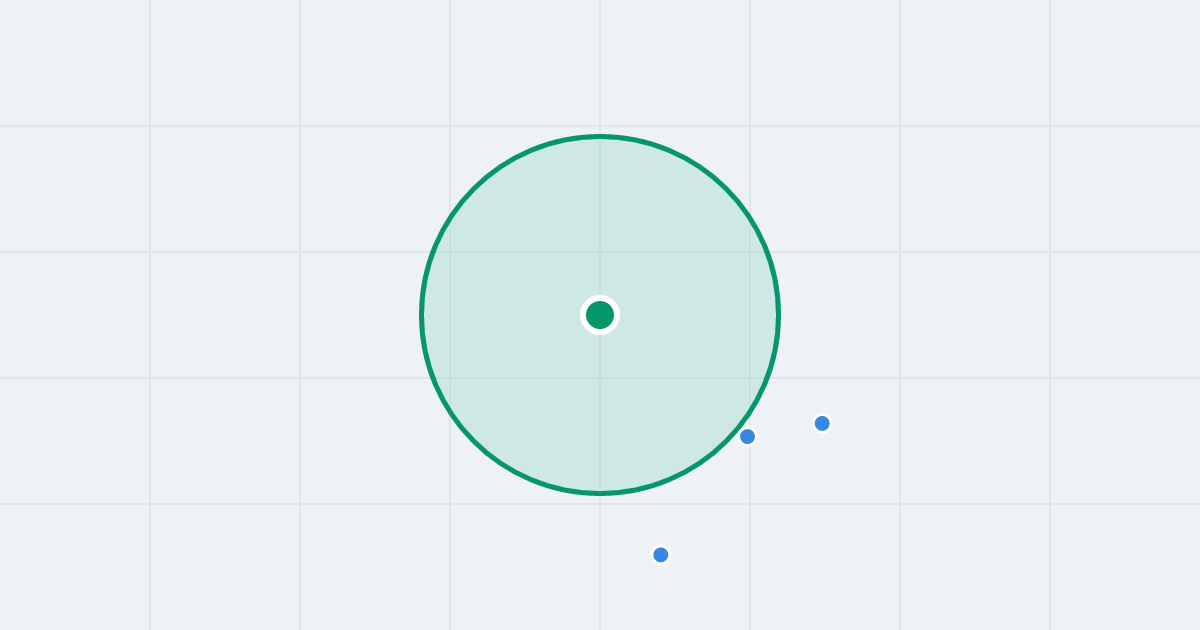Click the lower-left grid intersection nearest the canvas corner

click(x=150, y=504)
